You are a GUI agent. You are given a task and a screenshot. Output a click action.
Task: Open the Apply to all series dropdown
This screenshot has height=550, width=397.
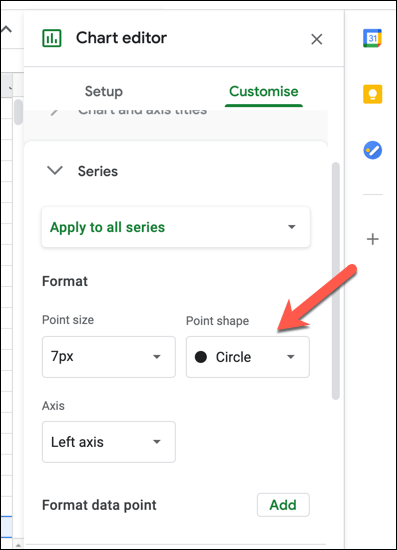(x=176, y=227)
